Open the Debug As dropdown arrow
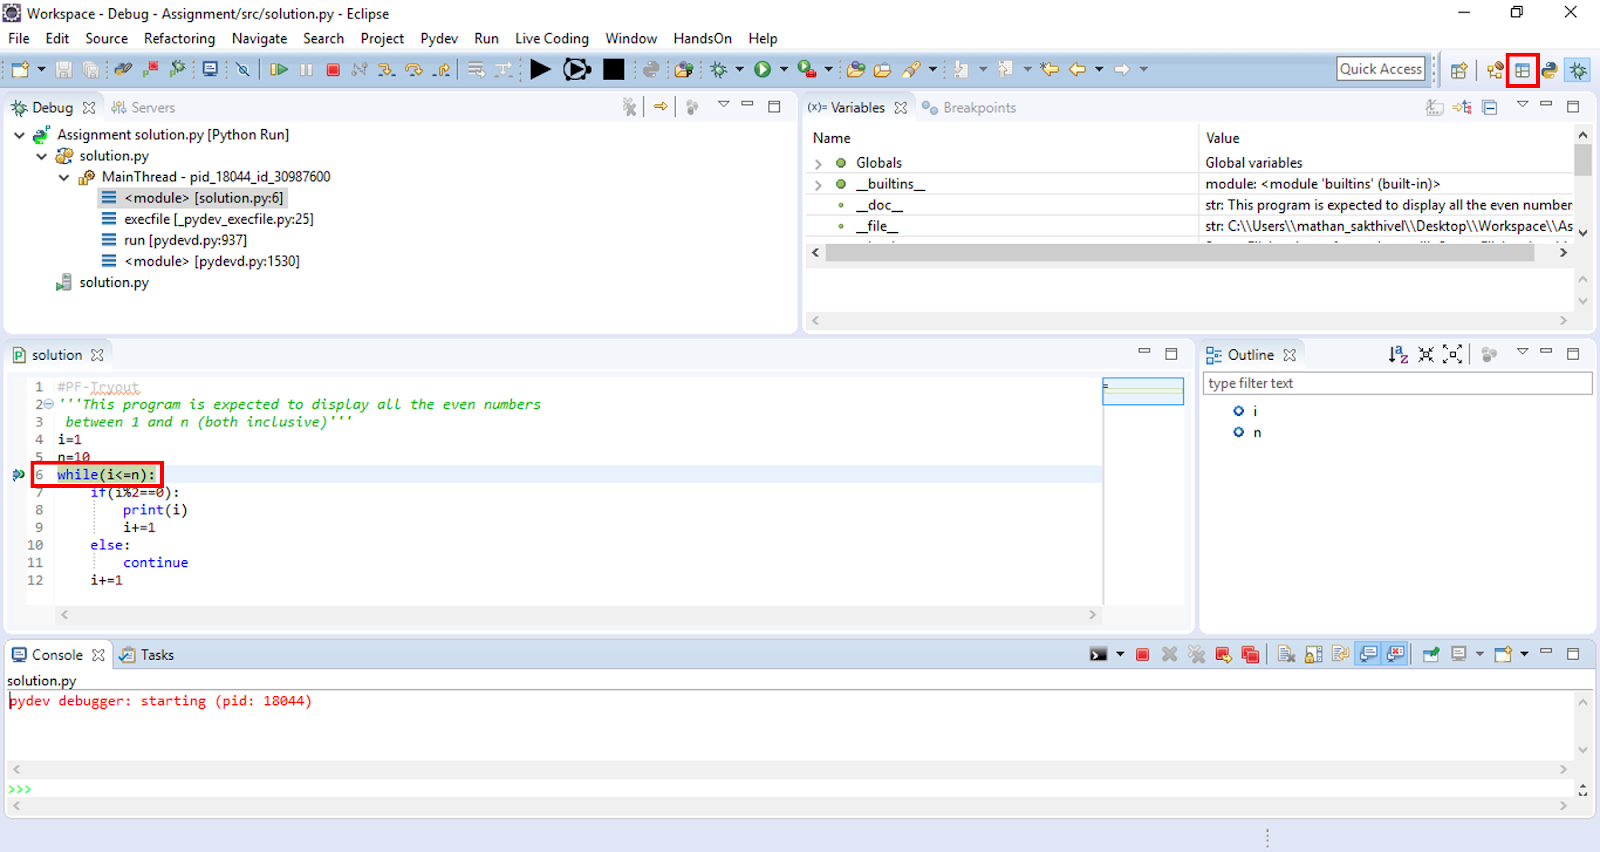 coord(740,69)
